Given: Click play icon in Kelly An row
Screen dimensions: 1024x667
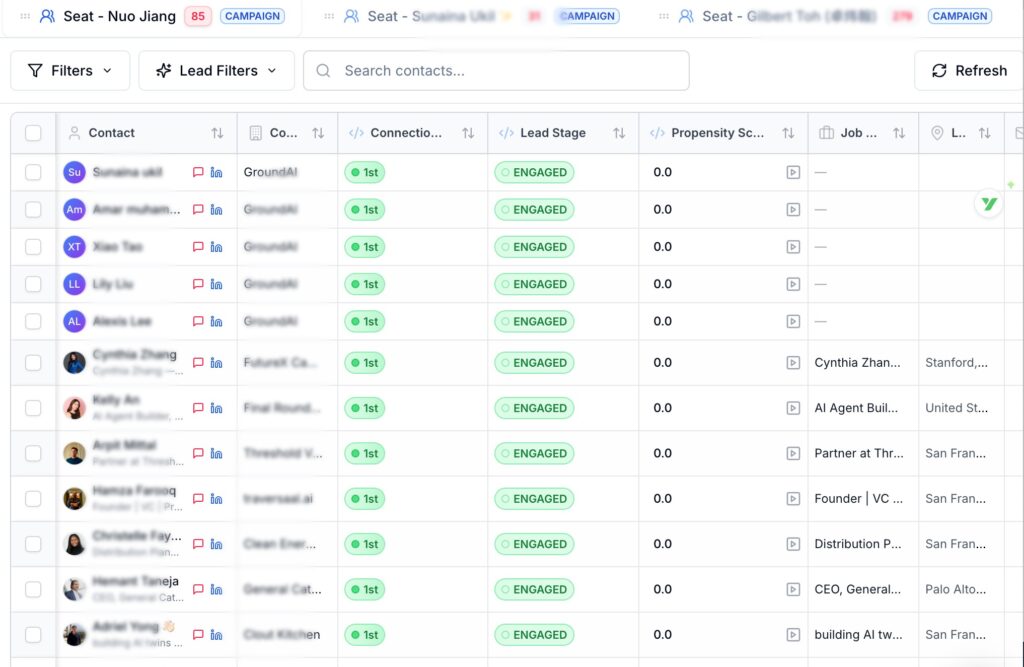Looking at the screenshot, I should point(793,408).
